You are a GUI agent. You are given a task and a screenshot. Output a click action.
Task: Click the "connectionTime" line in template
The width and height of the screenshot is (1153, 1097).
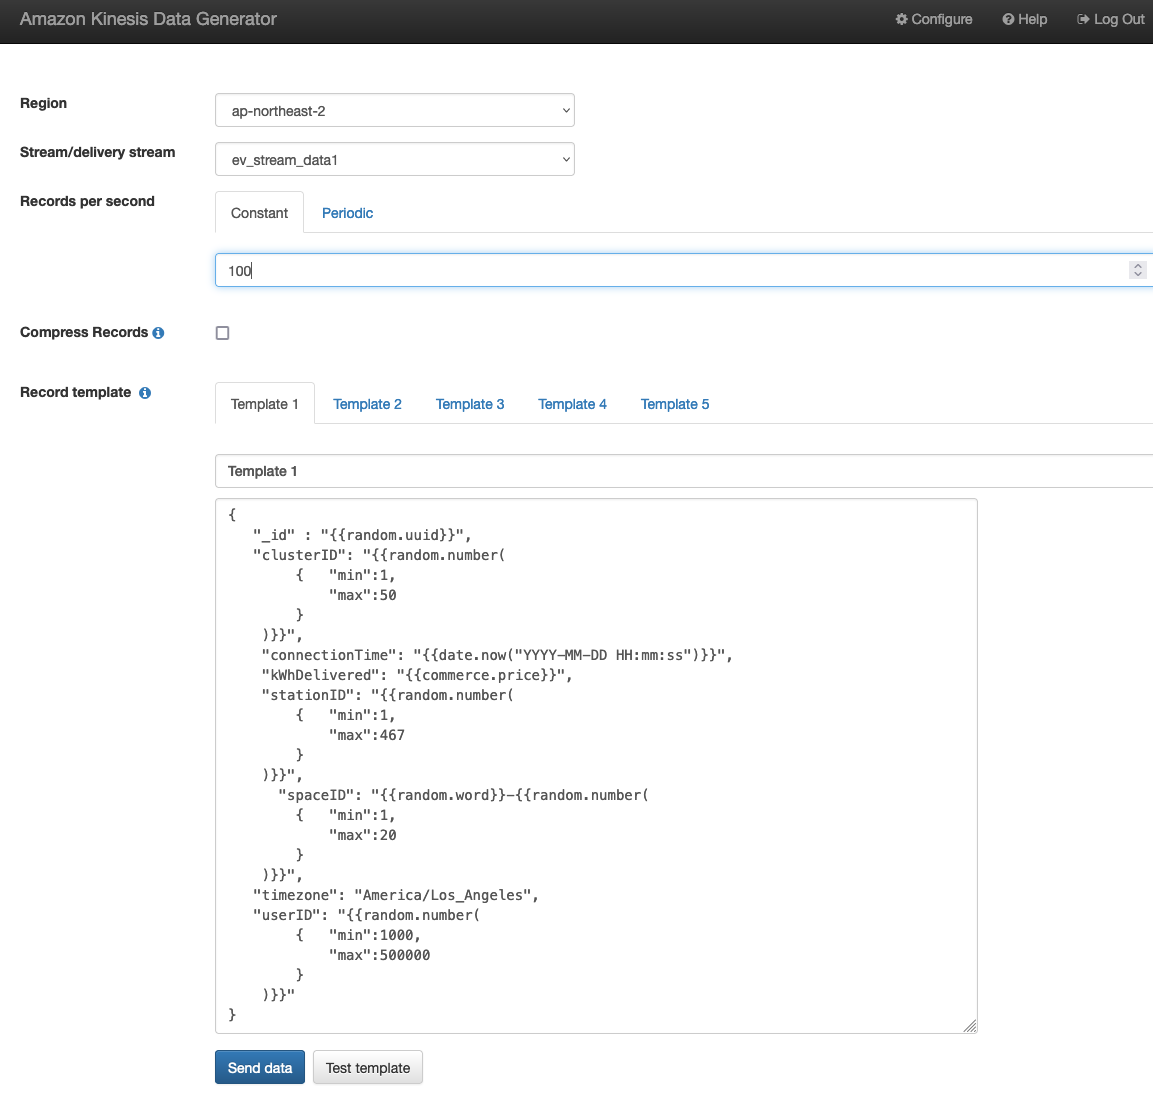point(497,655)
